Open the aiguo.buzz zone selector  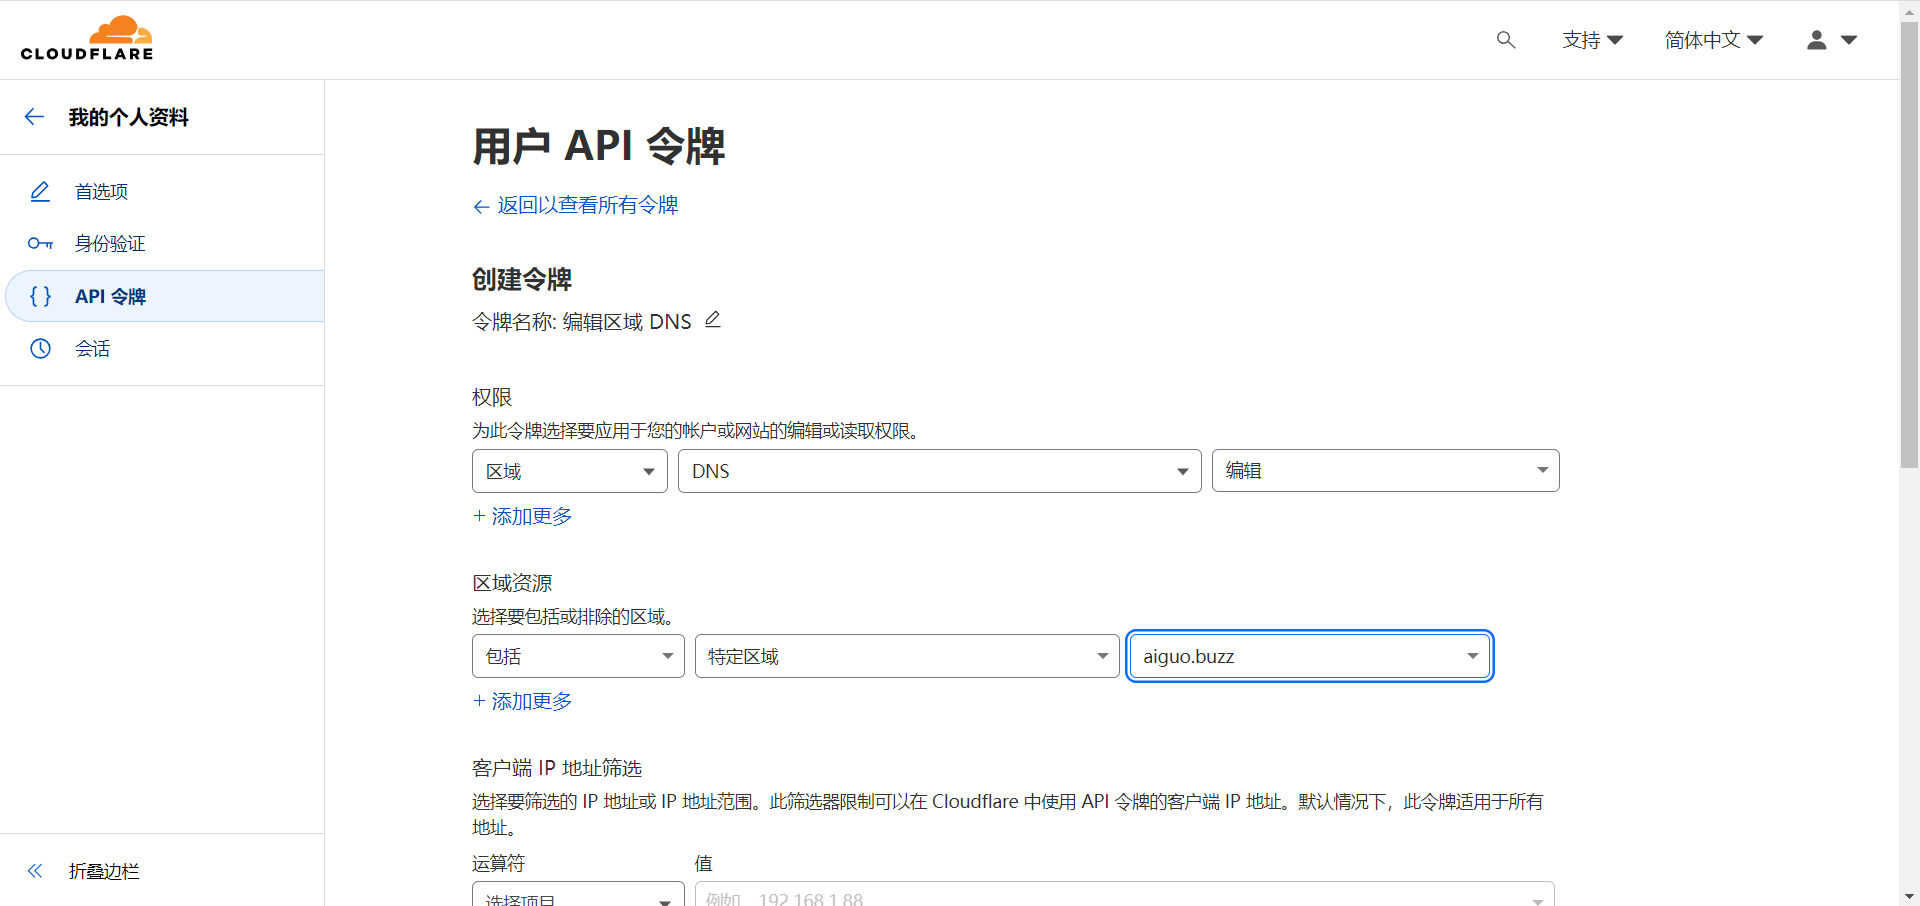point(1309,657)
